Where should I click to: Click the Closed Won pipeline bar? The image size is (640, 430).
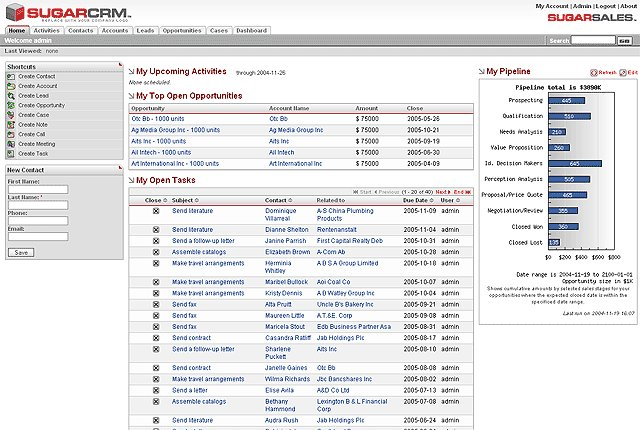563,226
